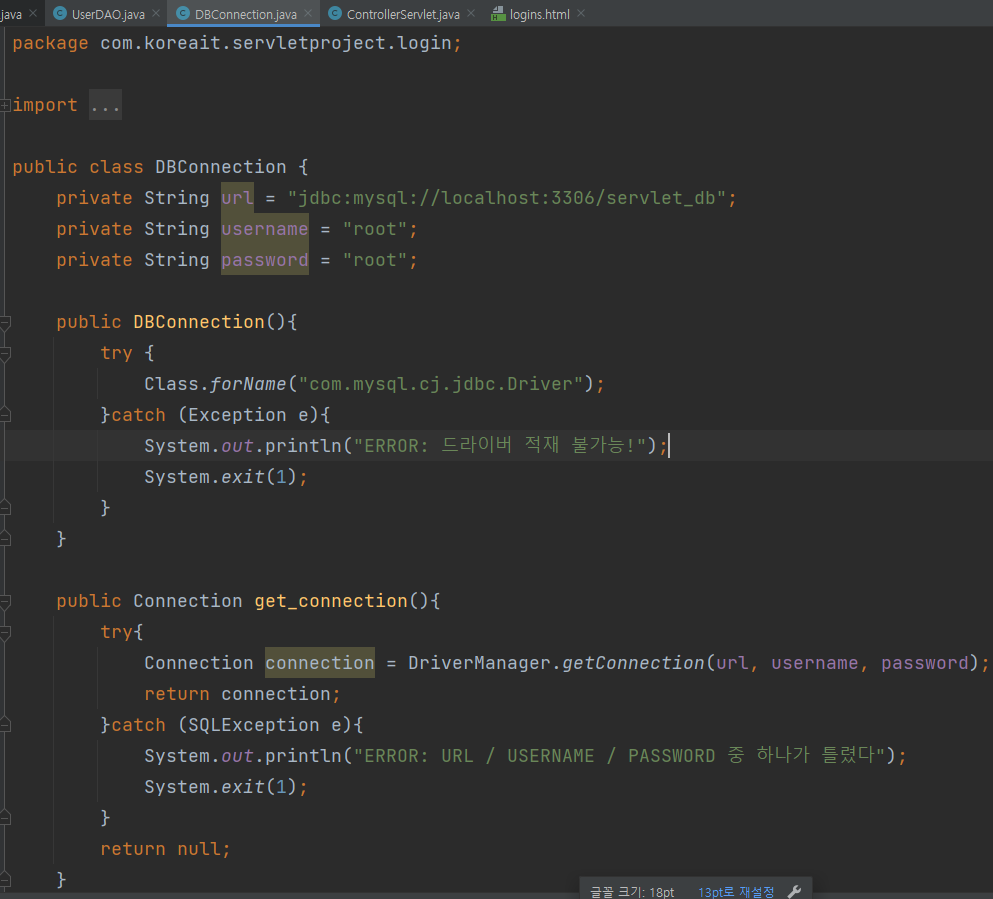Click the 'username' argument in getConnection call
This screenshot has height=899, width=993.
pyautogui.click(x=814, y=663)
